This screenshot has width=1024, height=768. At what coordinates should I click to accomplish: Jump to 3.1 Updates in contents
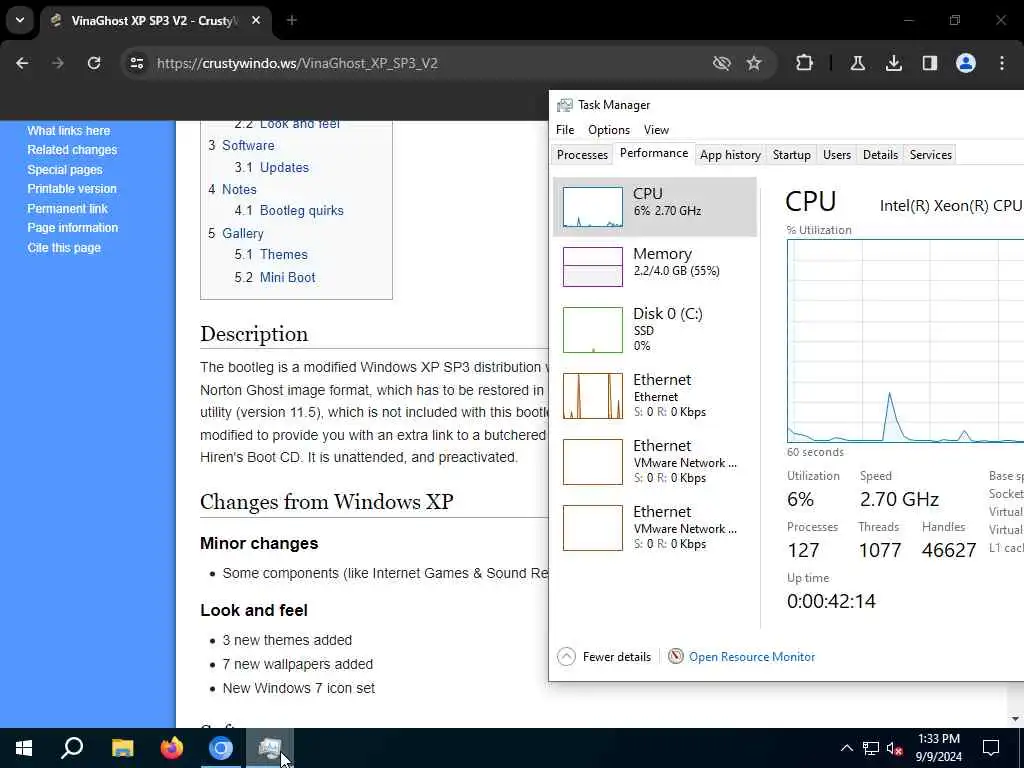click(x=271, y=167)
